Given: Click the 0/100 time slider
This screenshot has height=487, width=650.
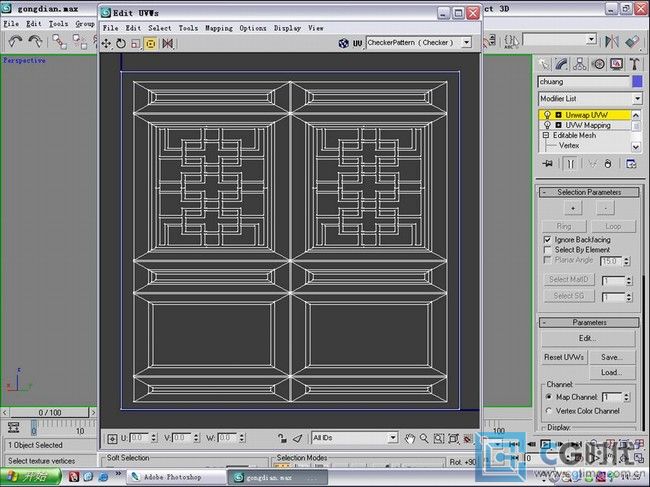Looking at the screenshot, I should (x=50, y=412).
